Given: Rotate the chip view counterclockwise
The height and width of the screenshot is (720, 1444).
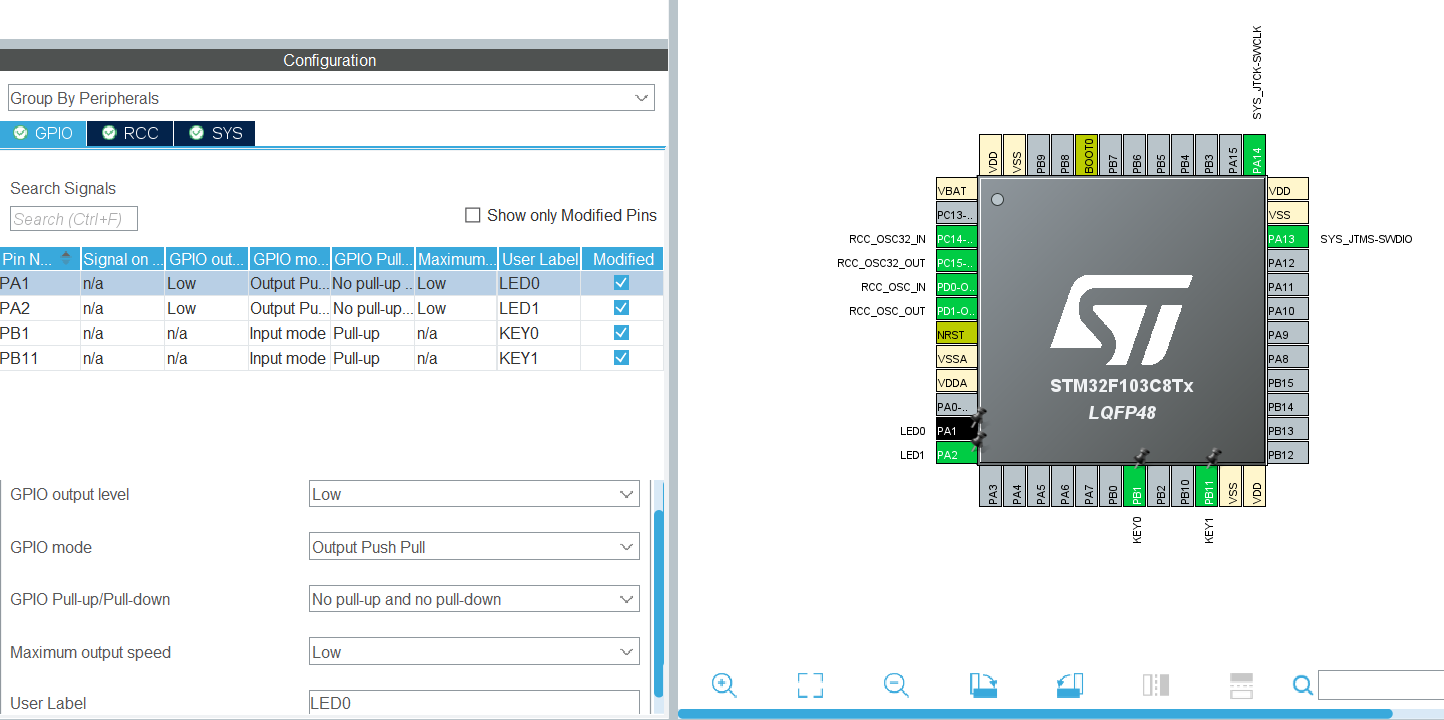Looking at the screenshot, I should coord(1070,685).
